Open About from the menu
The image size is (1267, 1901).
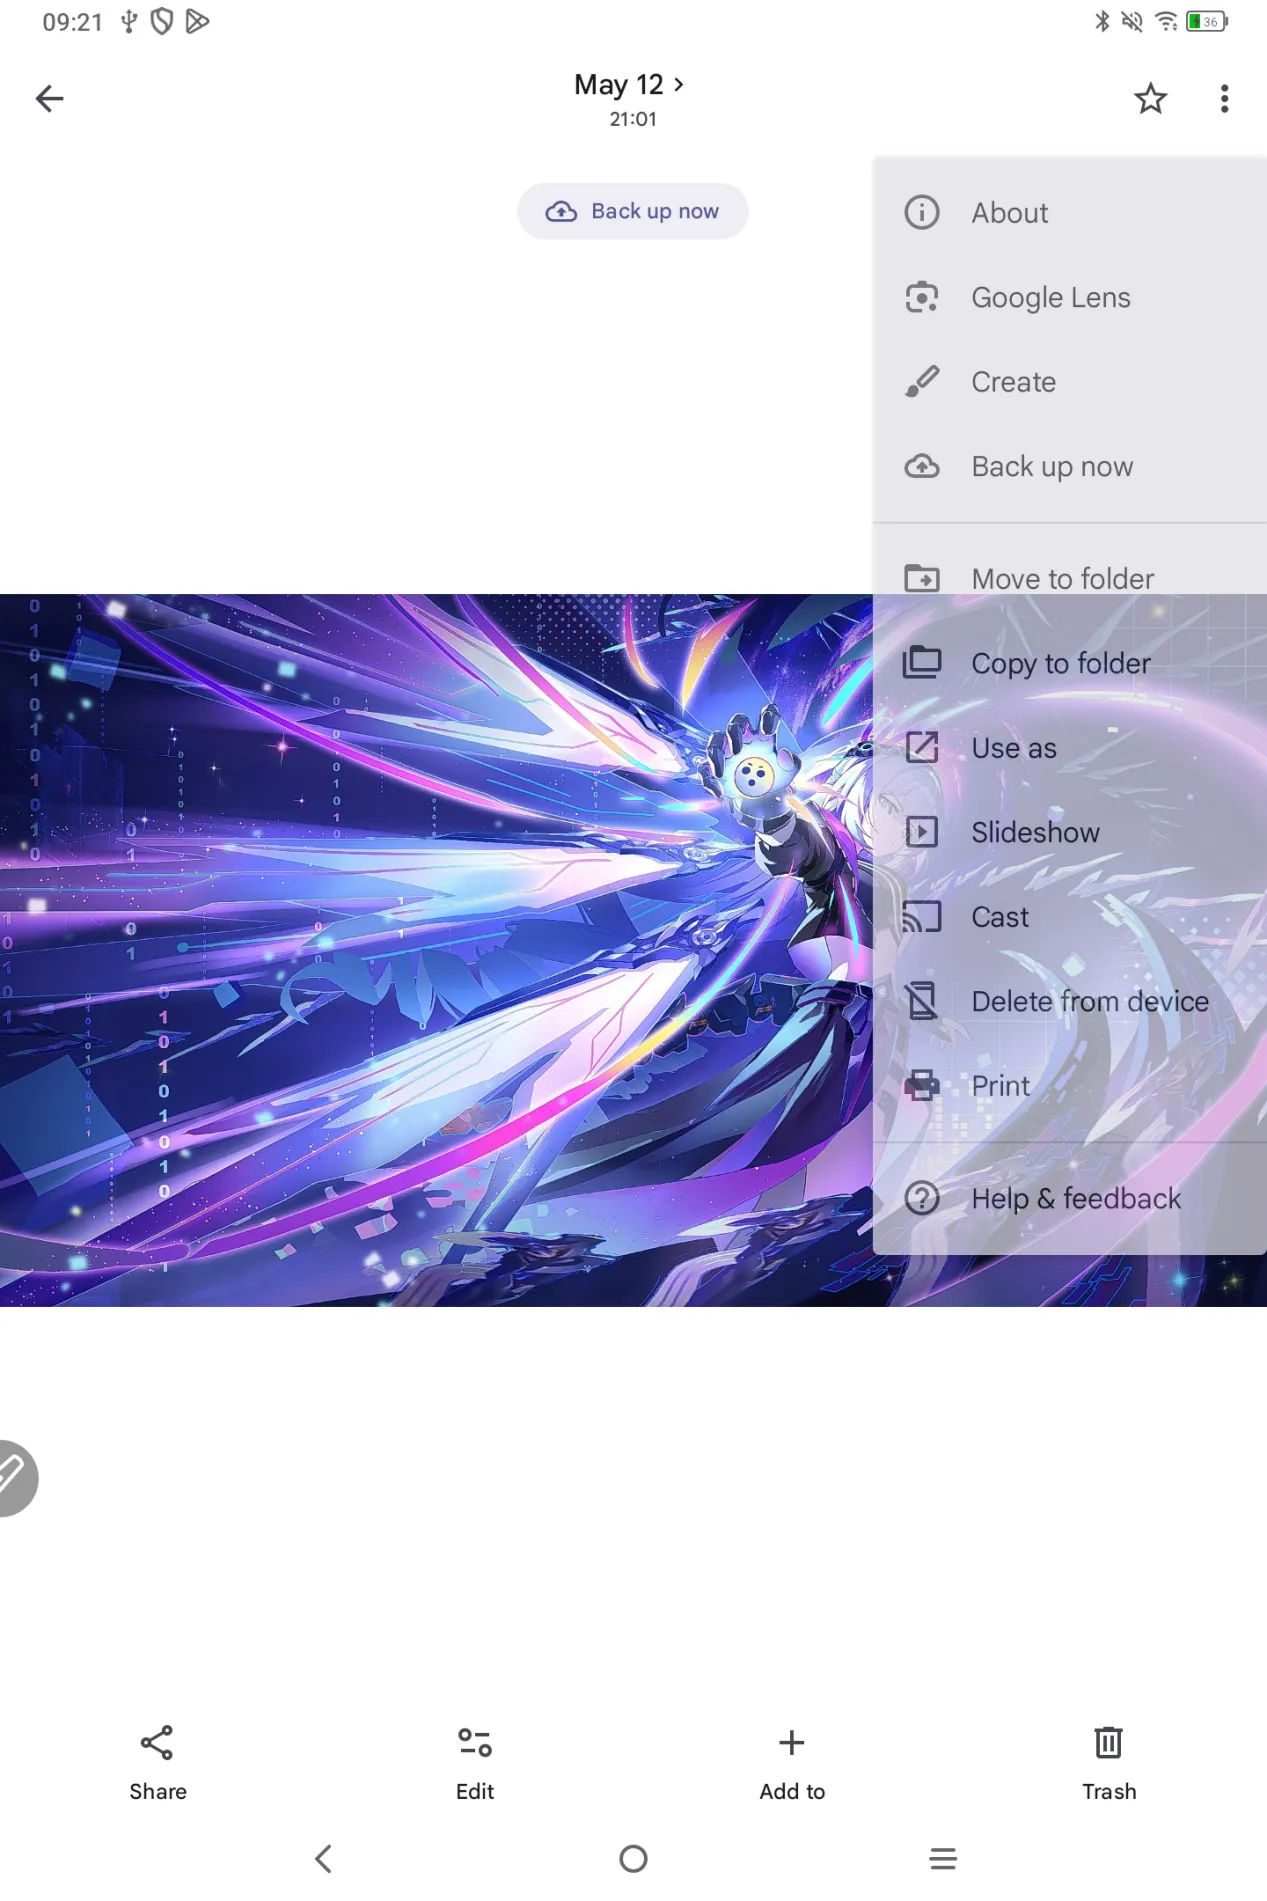pos(1070,213)
